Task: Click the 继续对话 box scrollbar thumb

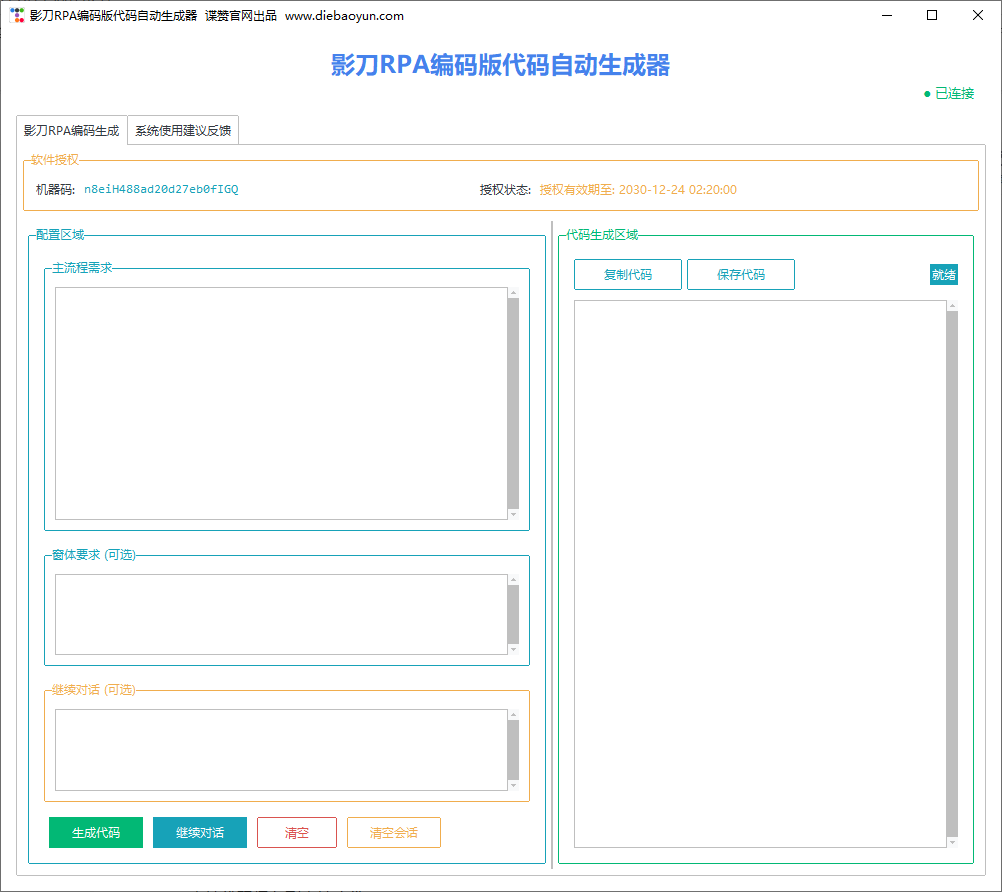Action: pyautogui.click(x=513, y=750)
